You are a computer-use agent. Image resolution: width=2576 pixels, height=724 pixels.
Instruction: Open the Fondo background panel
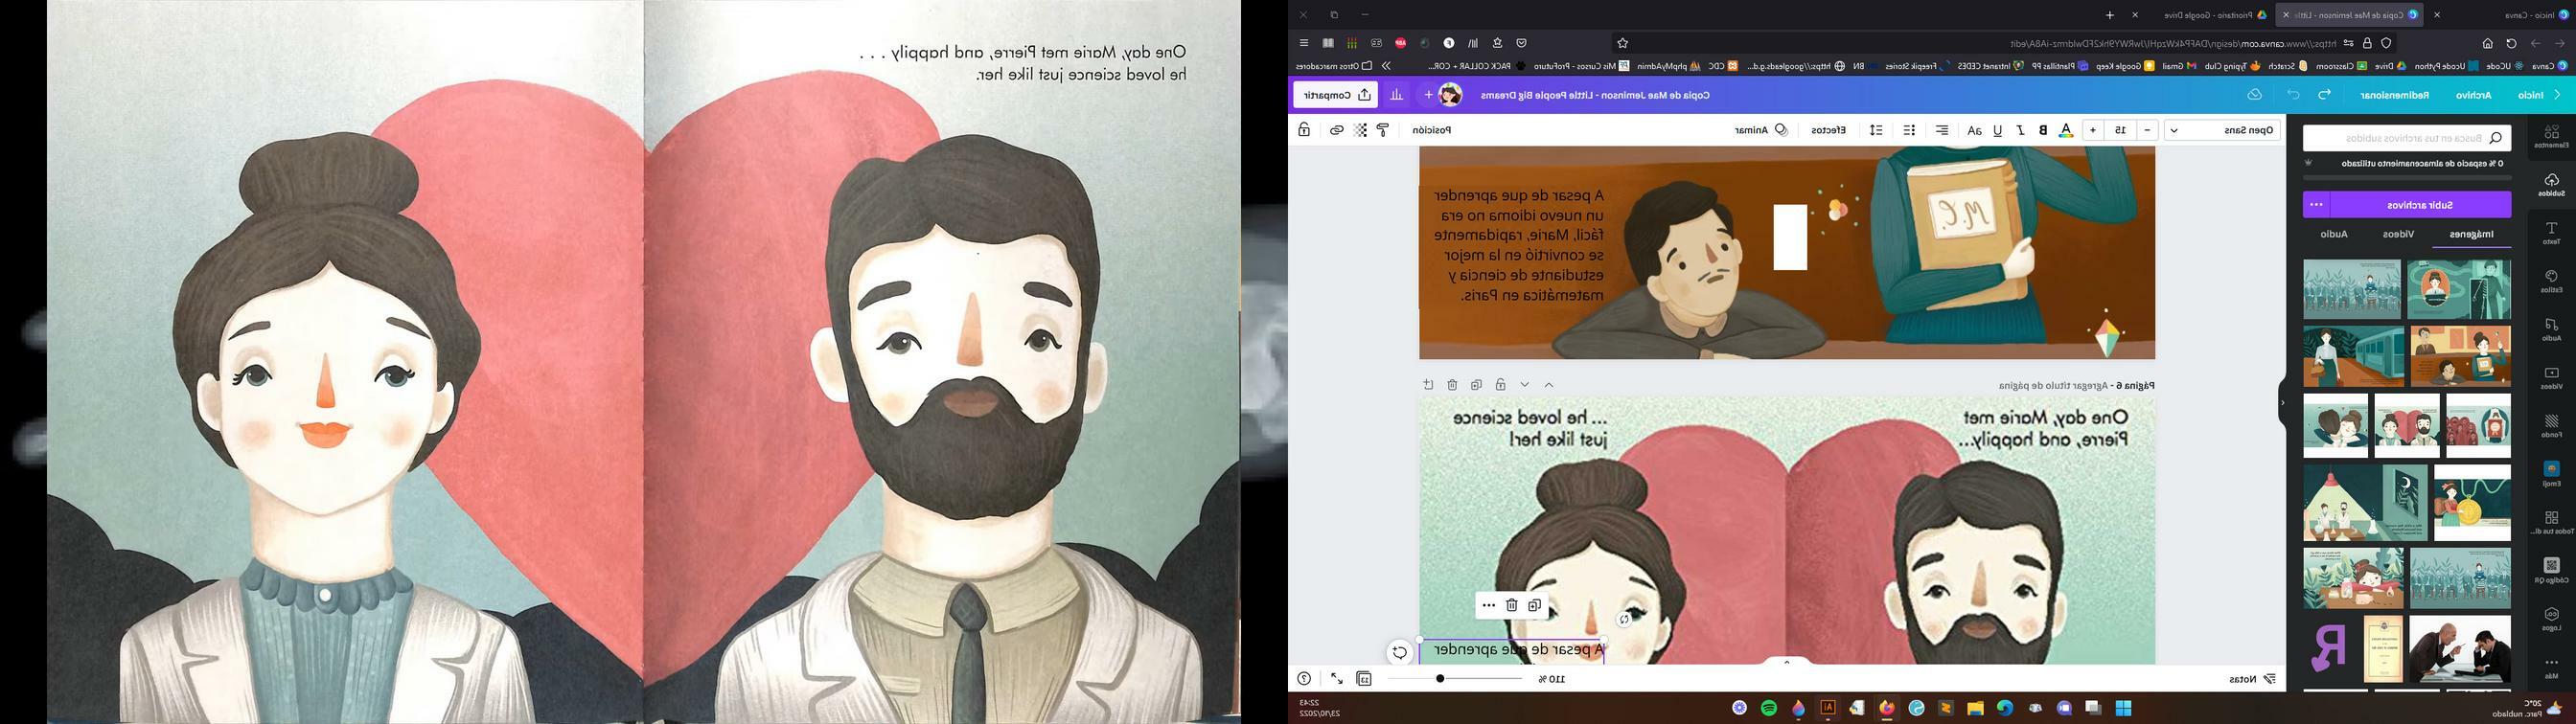coord(2551,426)
